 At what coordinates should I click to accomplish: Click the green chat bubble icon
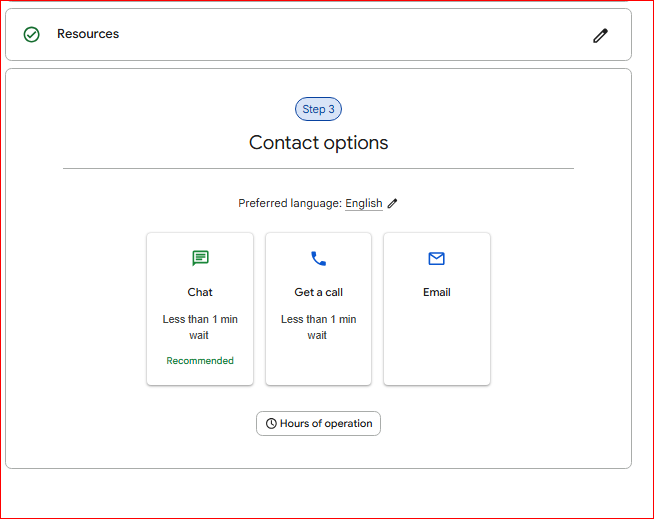point(200,258)
